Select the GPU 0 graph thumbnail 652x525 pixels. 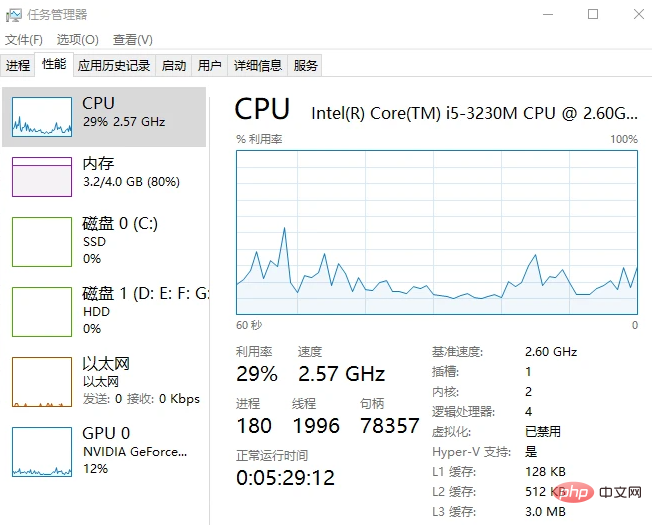42,451
